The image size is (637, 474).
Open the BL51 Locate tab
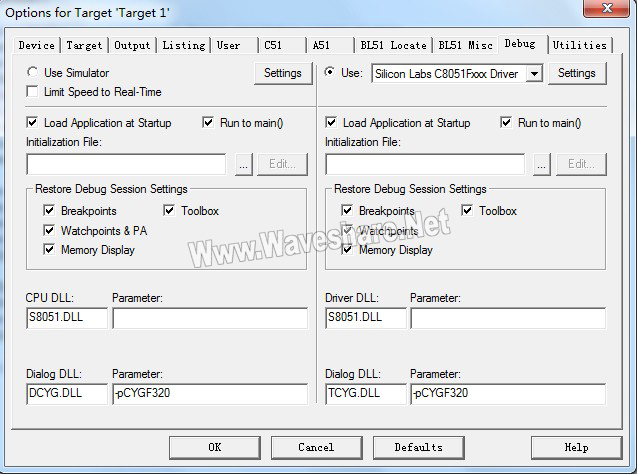coord(393,45)
